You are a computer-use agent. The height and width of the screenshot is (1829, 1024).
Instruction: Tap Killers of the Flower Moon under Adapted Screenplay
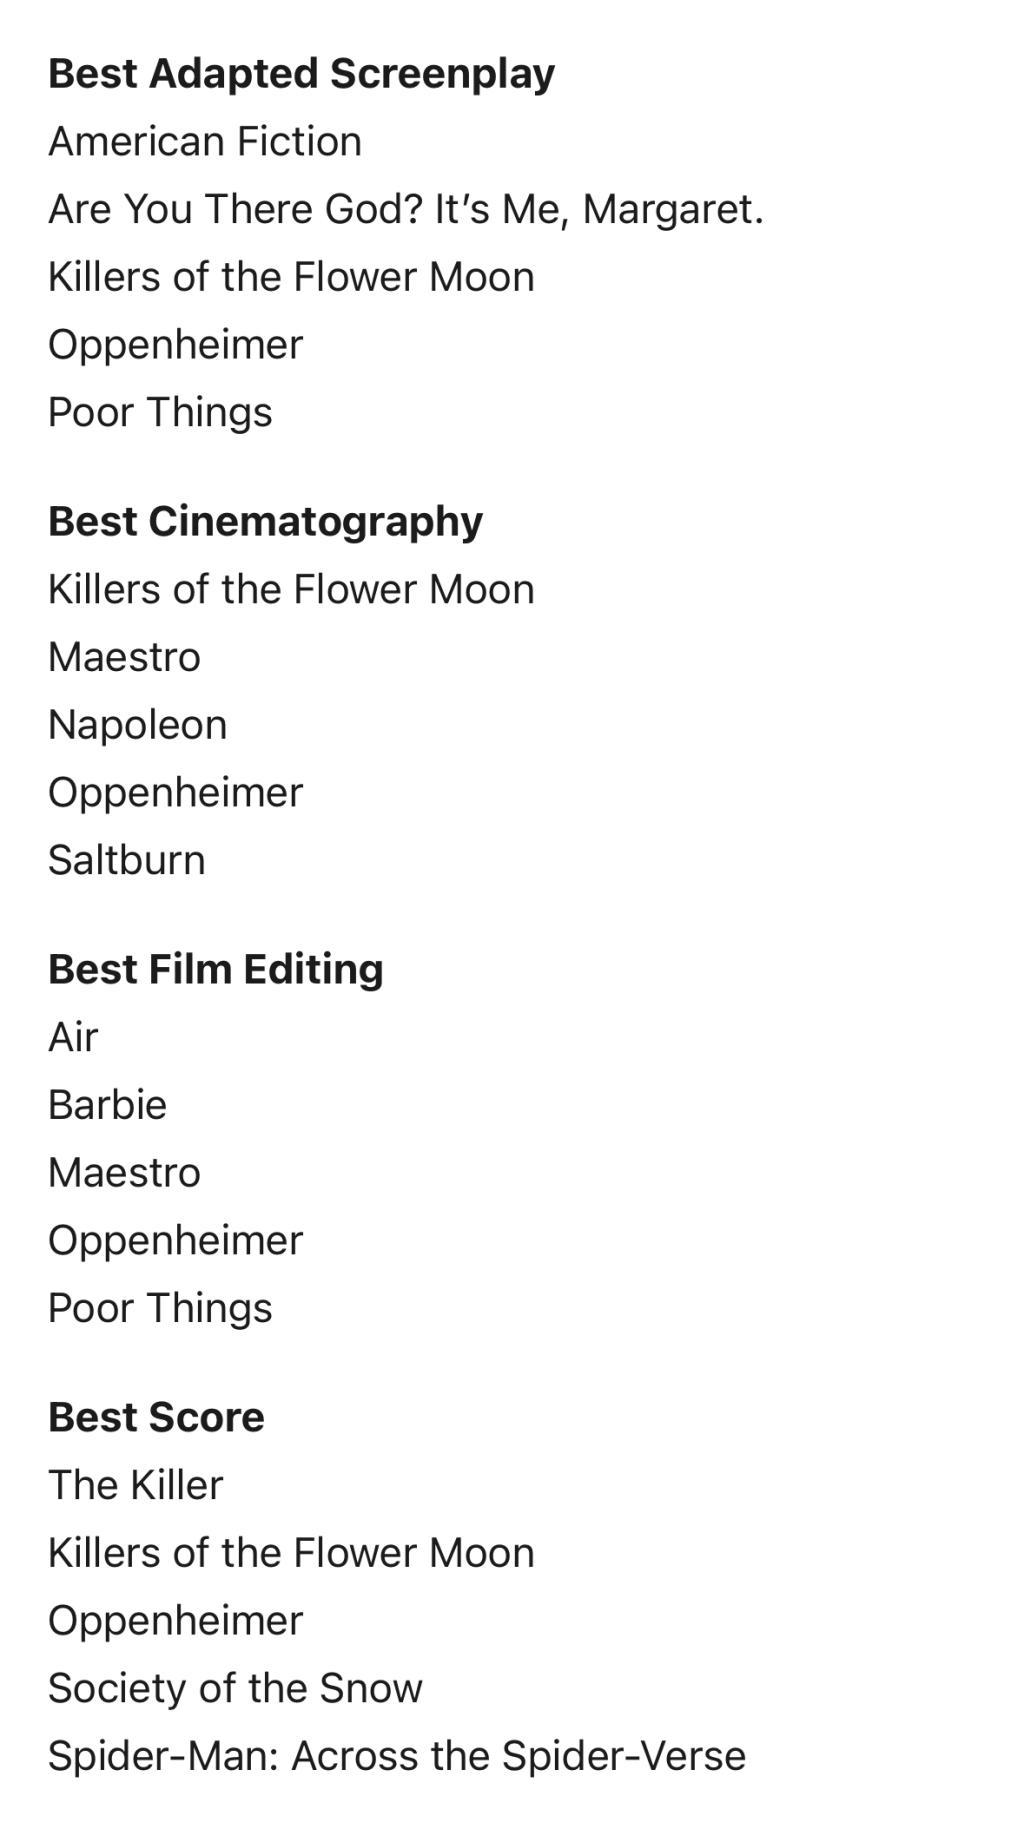pyautogui.click(x=291, y=277)
